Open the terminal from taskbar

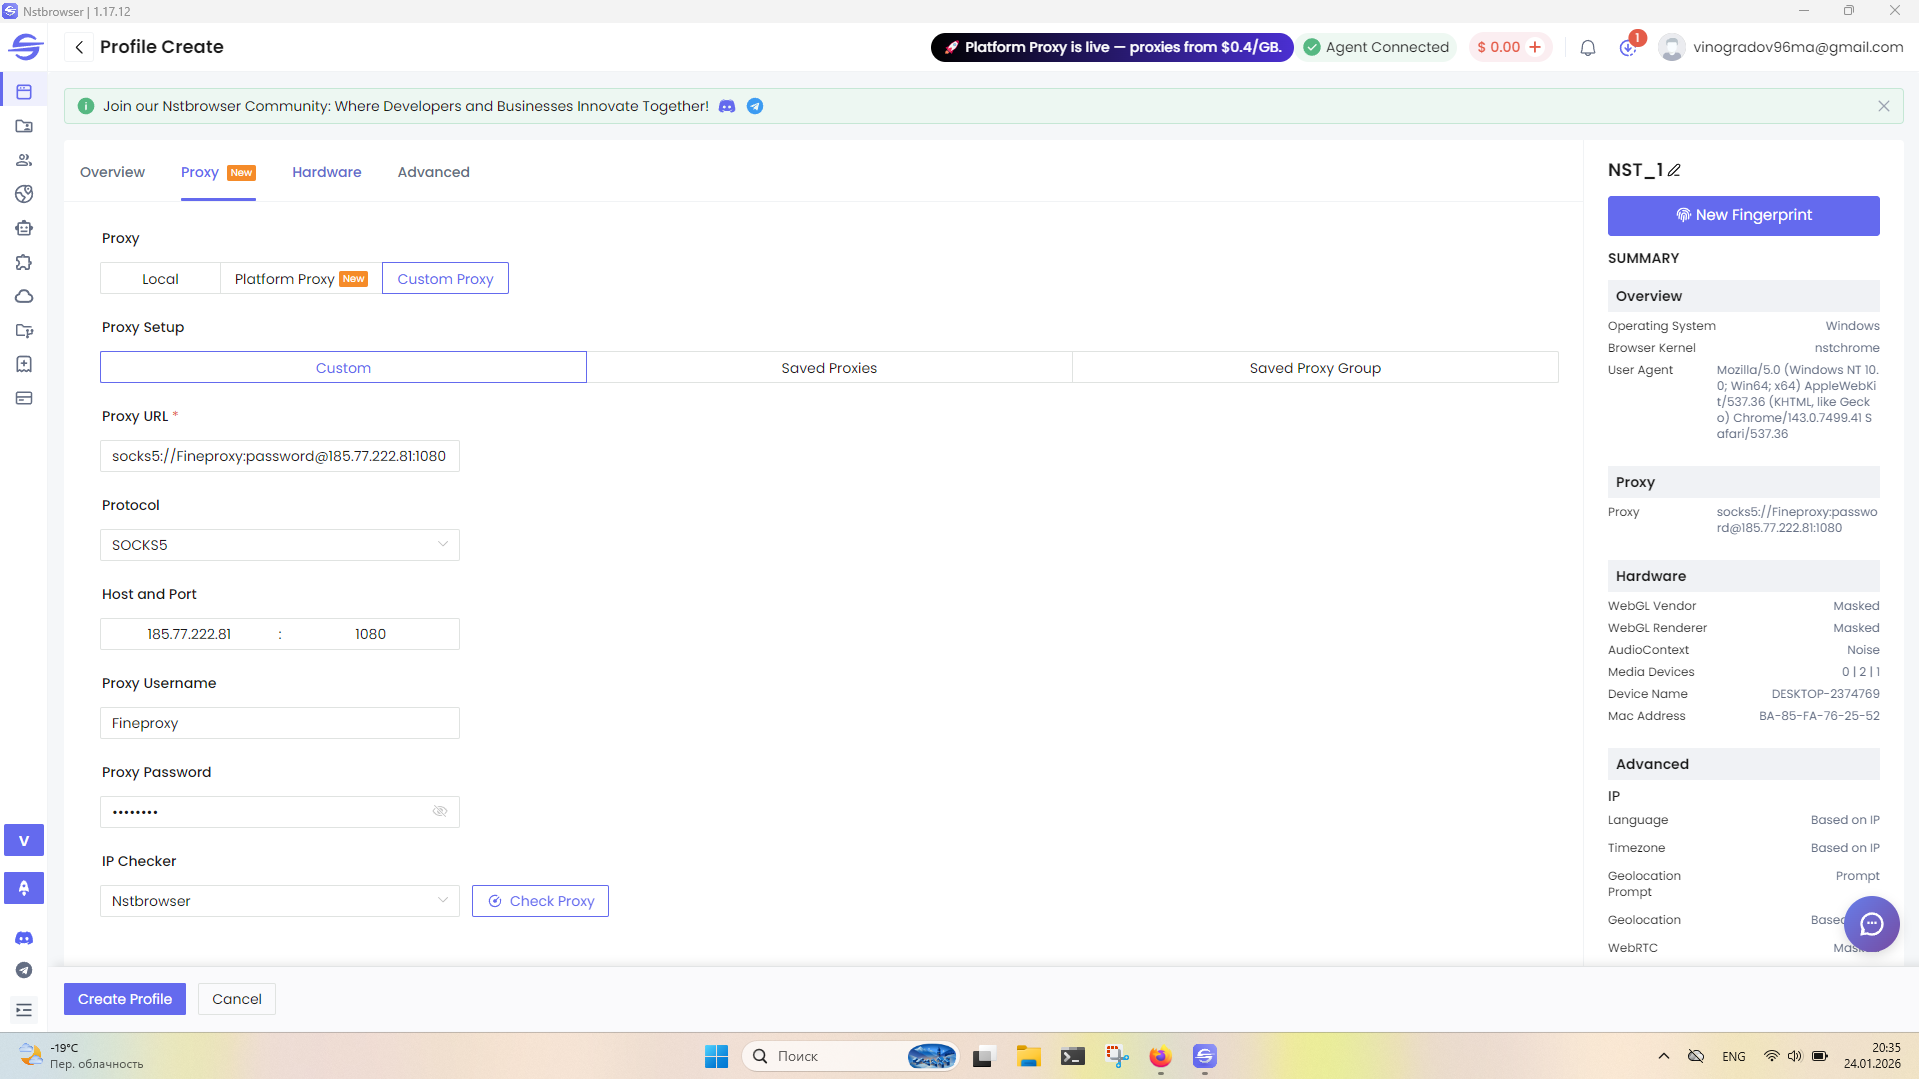click(x=1073, y=1056)
